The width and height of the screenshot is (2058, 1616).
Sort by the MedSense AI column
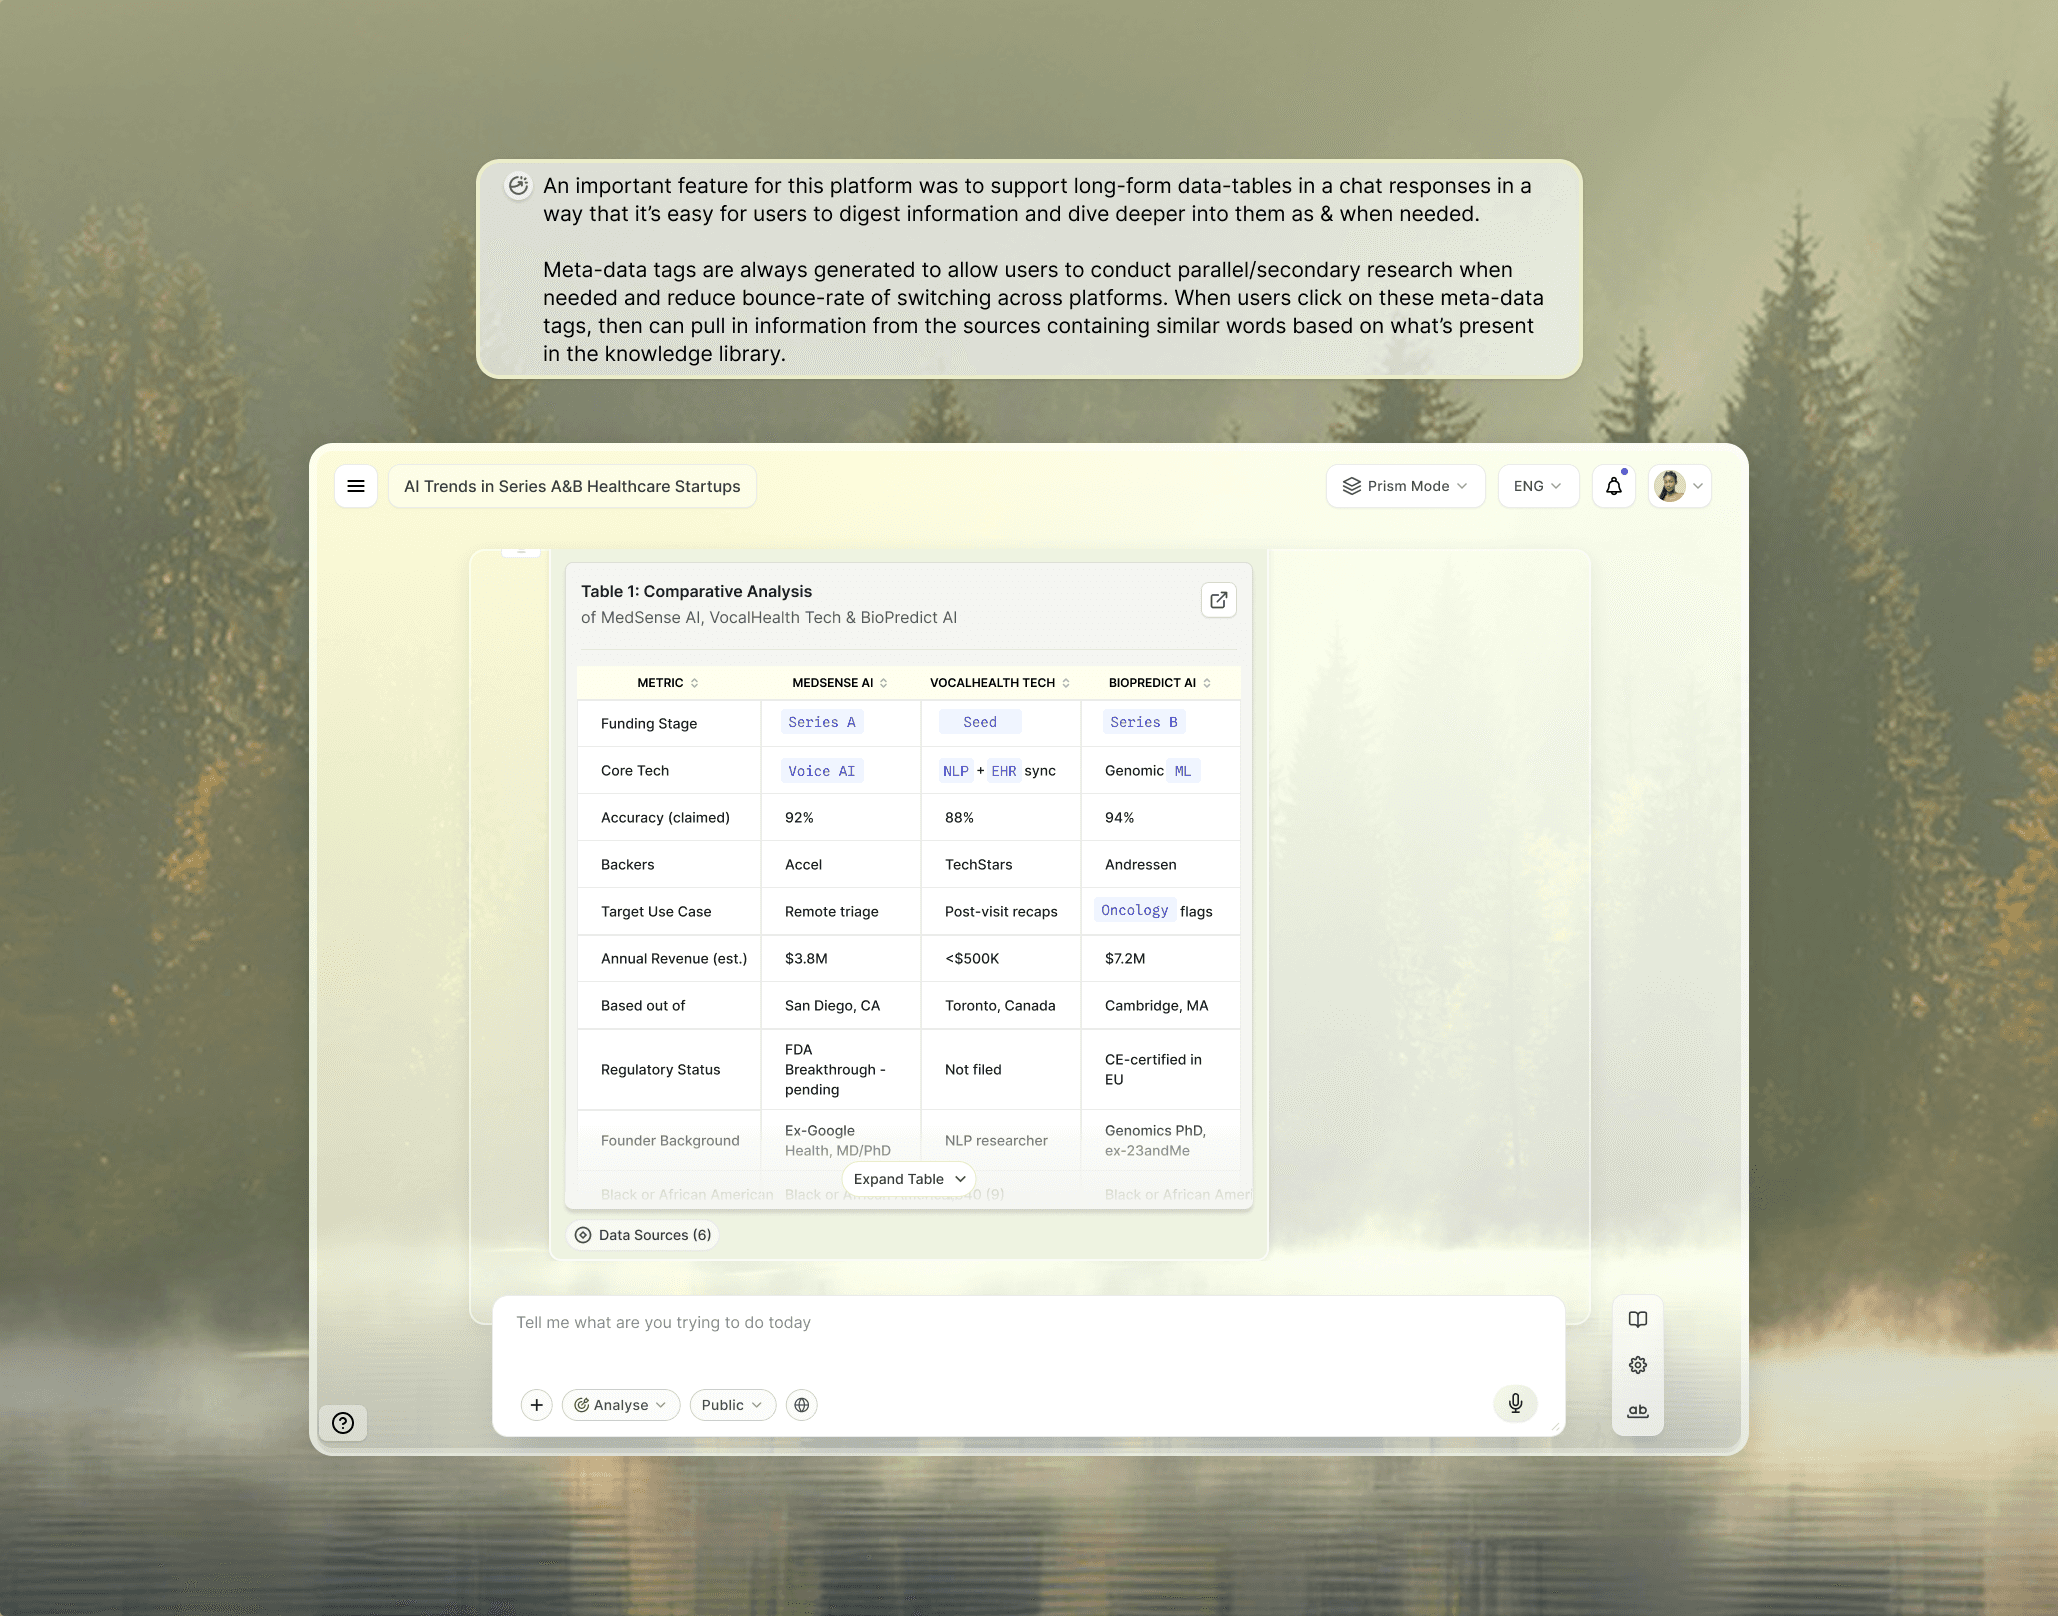(x=883, y=683)
